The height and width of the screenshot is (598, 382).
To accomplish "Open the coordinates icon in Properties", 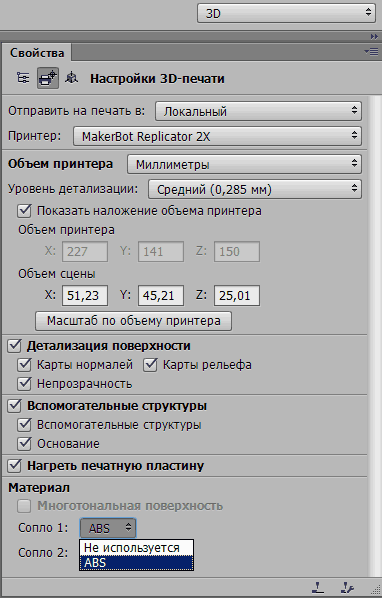I will [x=71, y=78].
